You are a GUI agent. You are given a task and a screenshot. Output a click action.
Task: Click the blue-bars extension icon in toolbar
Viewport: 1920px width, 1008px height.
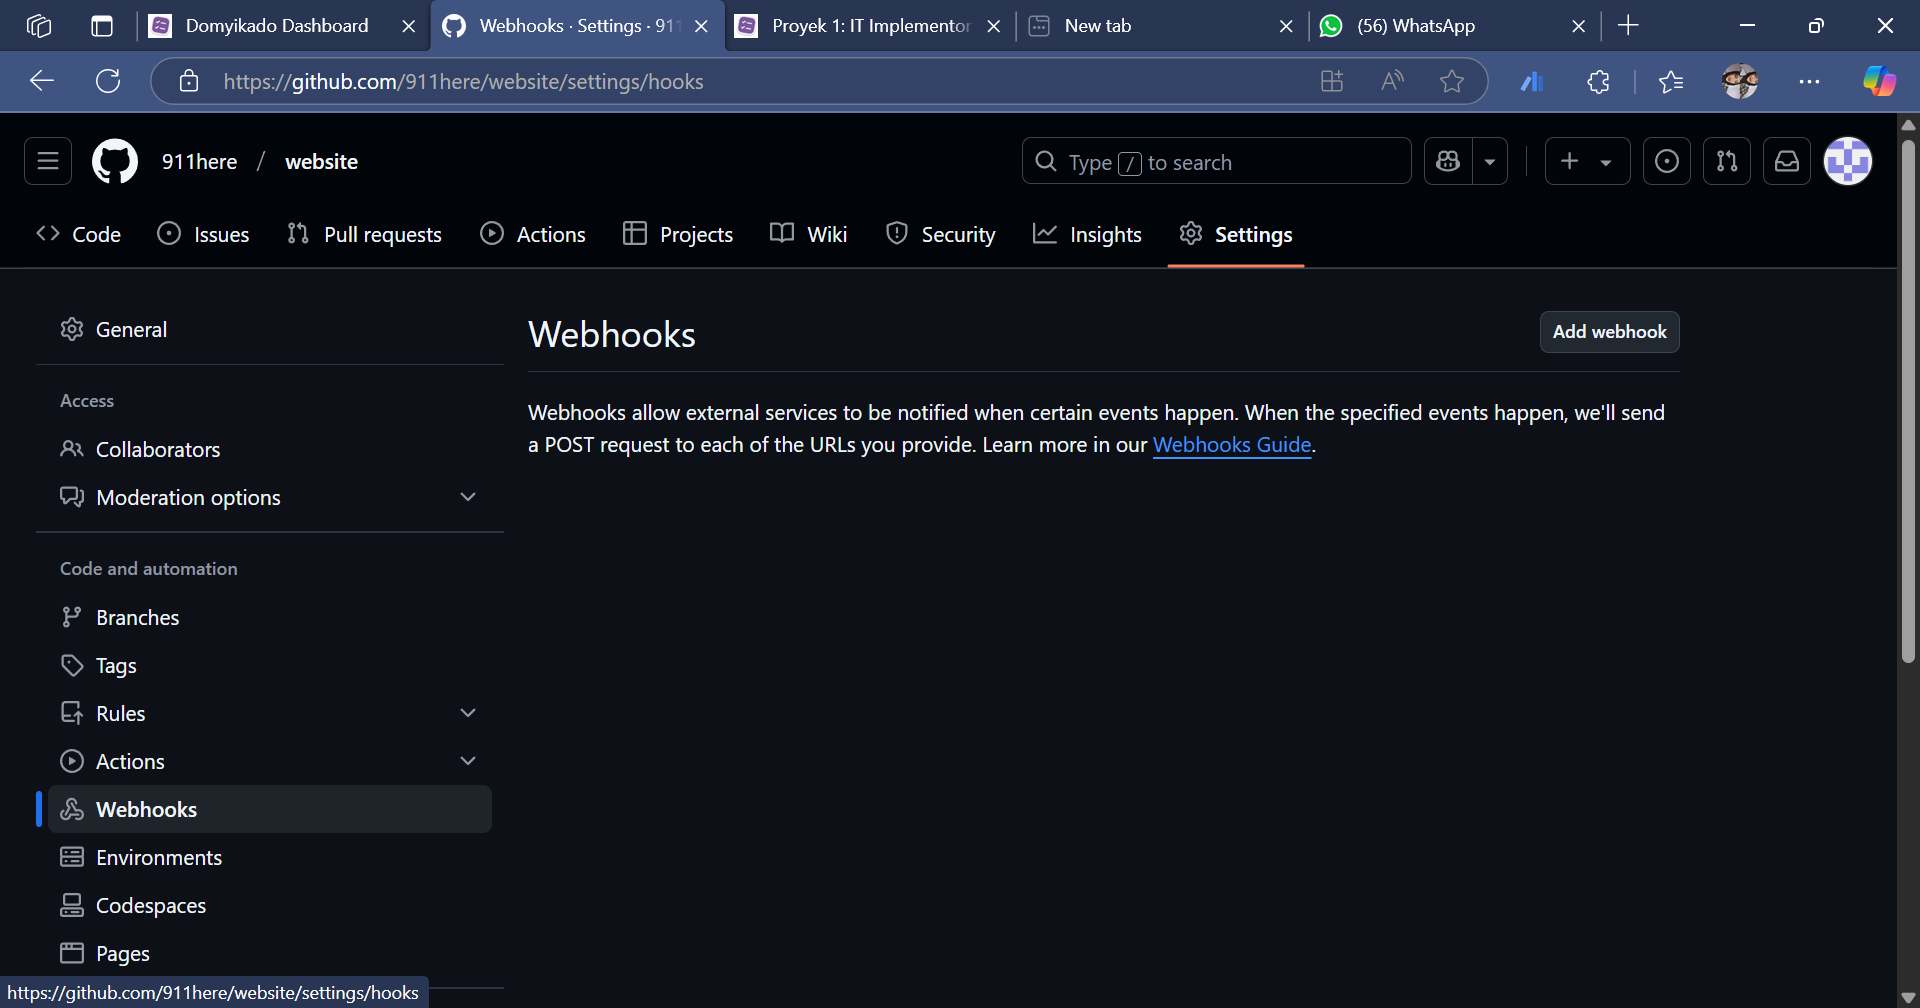(1532, 81)
